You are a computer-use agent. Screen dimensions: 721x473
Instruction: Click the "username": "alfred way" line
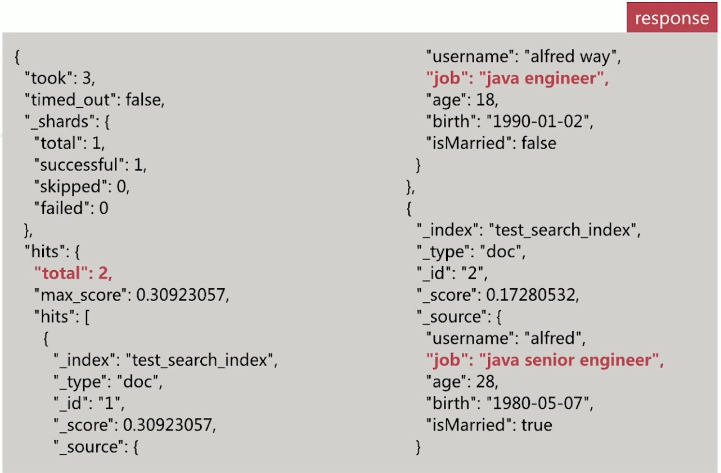(523, 57)
